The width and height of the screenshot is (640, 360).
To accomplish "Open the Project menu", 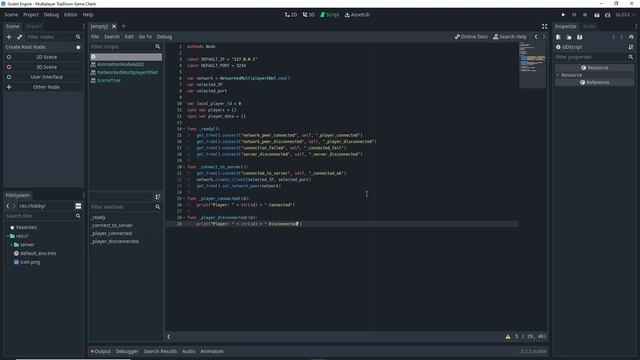I will click(31, 15).
